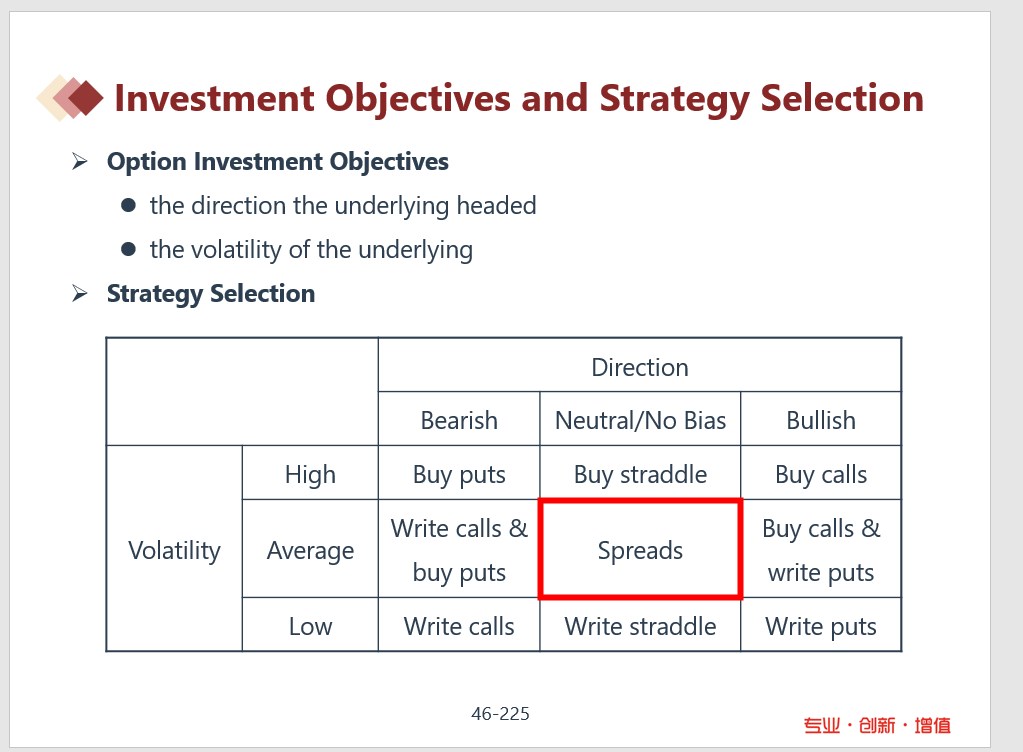Screen dimensions: 1023x752
Task: Click the red Chinese footer slogan
Action: (877, 726)
